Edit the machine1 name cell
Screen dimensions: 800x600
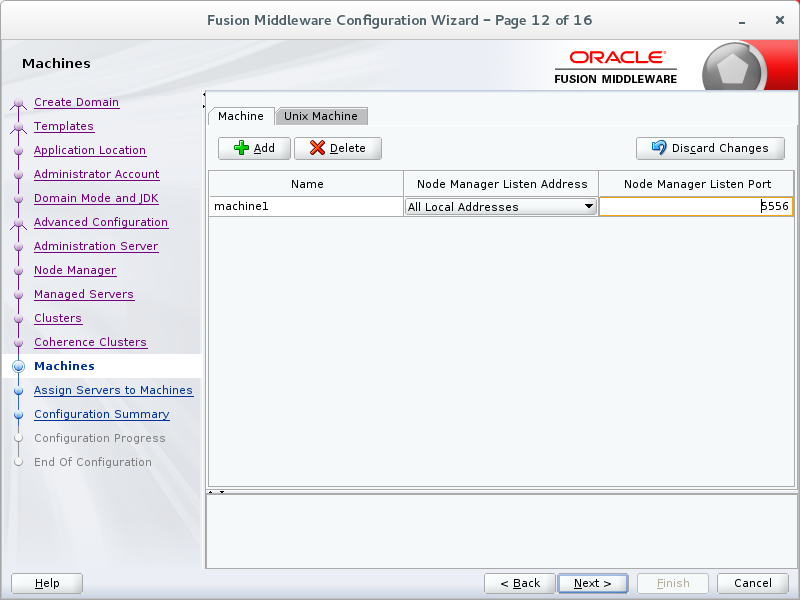[306, 207]
